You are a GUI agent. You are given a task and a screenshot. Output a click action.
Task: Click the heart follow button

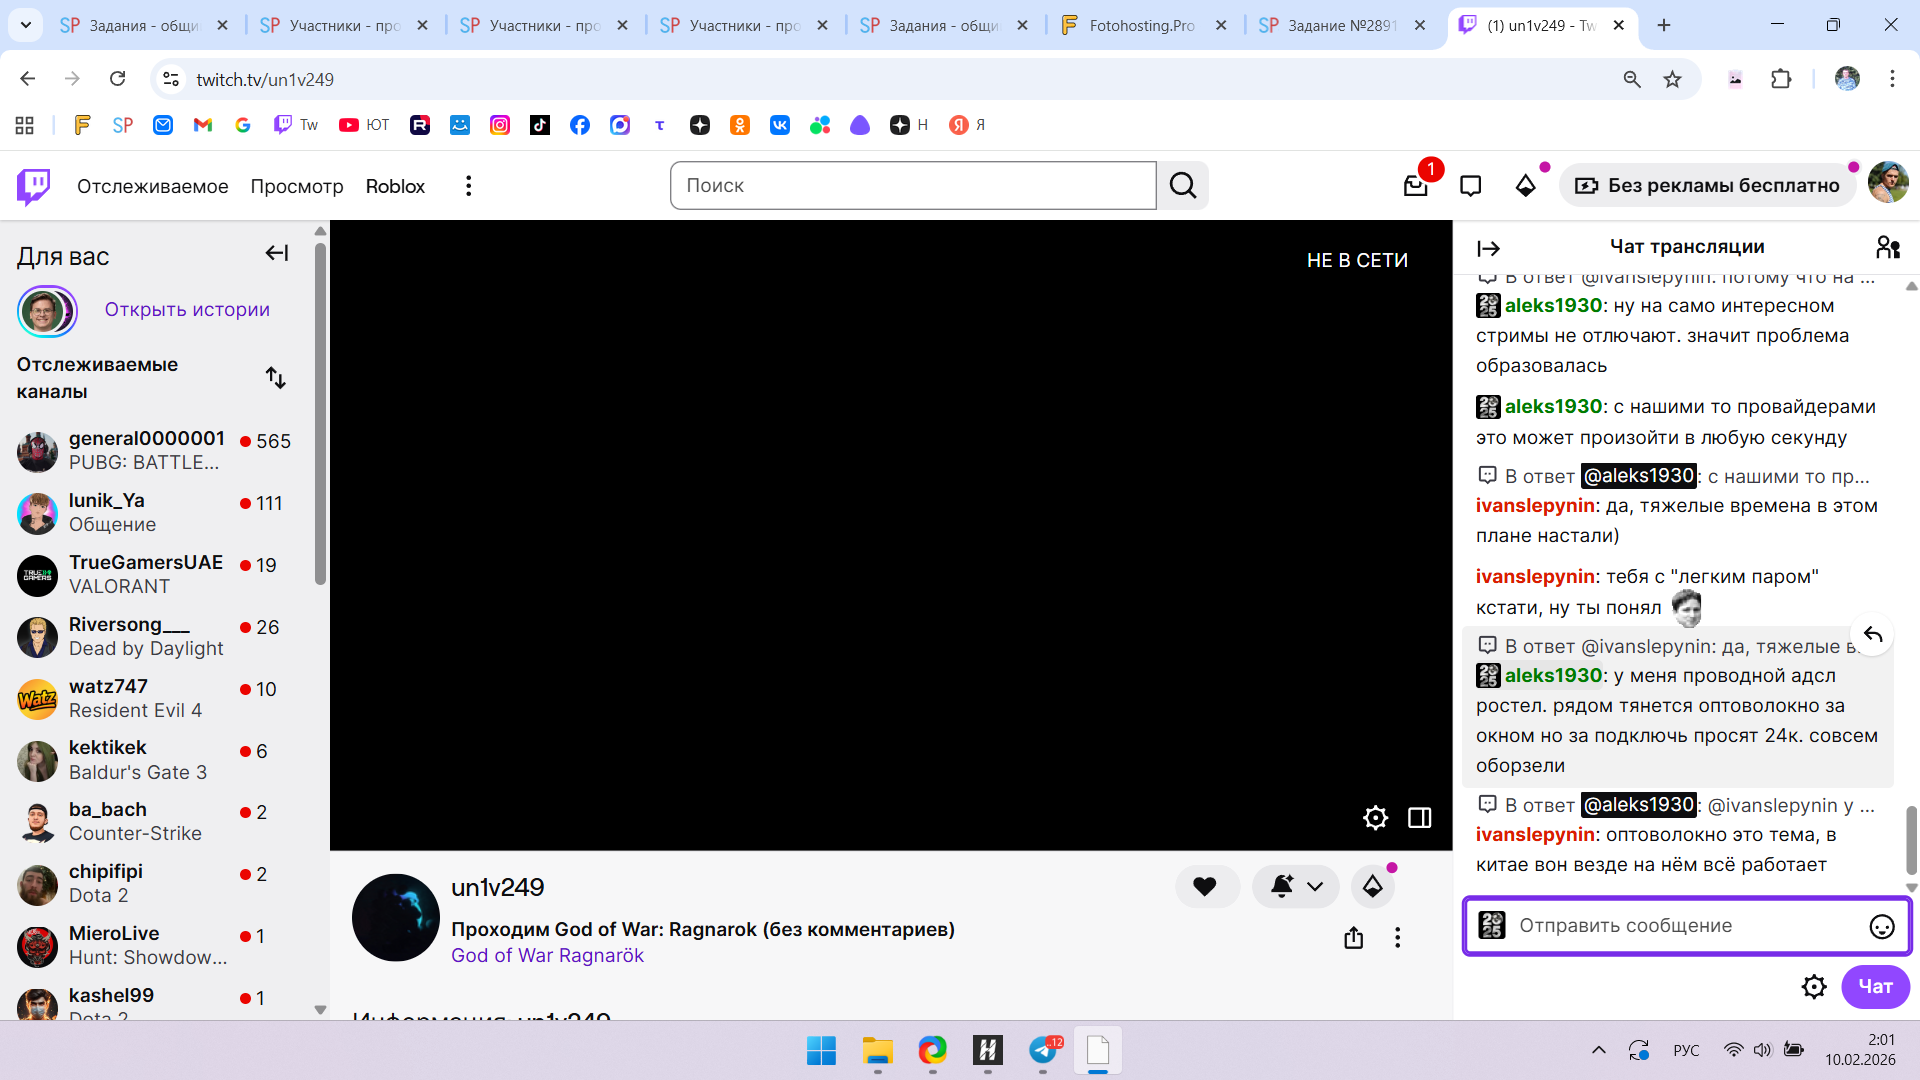pos(1205,886)
